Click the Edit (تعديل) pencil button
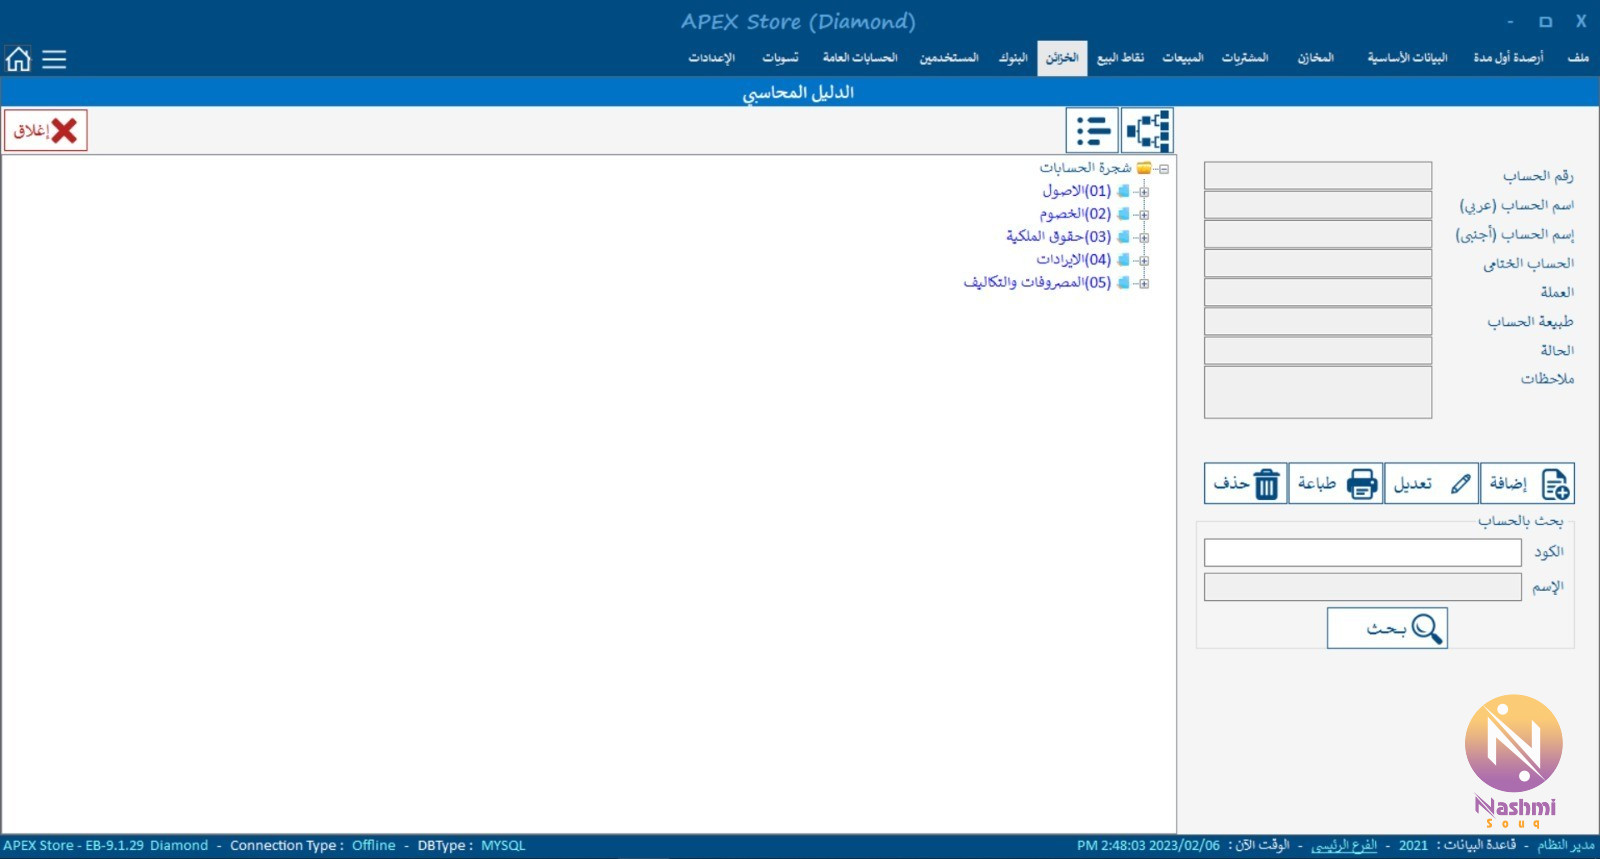Viewport: 1600px width, 859px height. 1432,484
